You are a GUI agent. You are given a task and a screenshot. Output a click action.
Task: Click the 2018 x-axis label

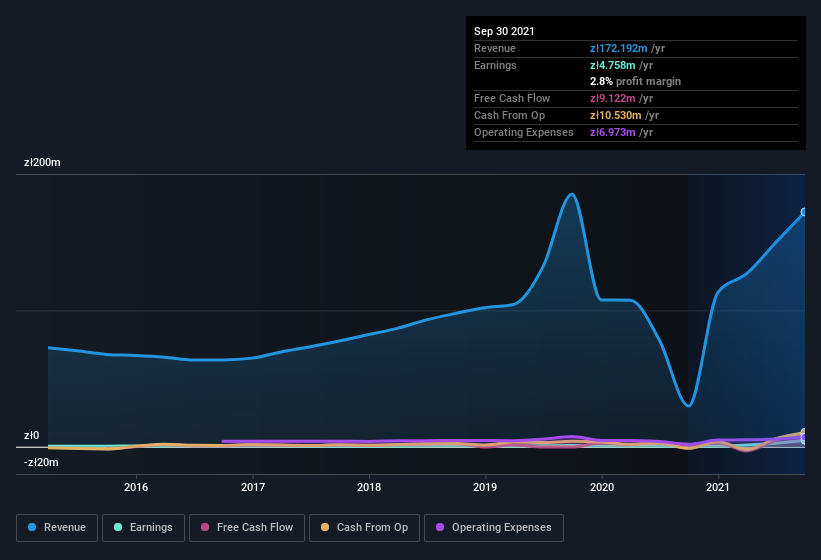(x=369, y=487)
